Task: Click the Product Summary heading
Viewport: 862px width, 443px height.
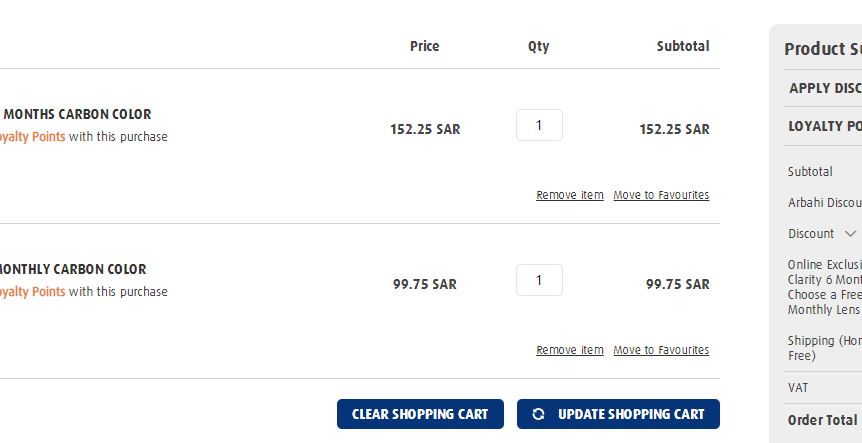Action: coord(823,49)
